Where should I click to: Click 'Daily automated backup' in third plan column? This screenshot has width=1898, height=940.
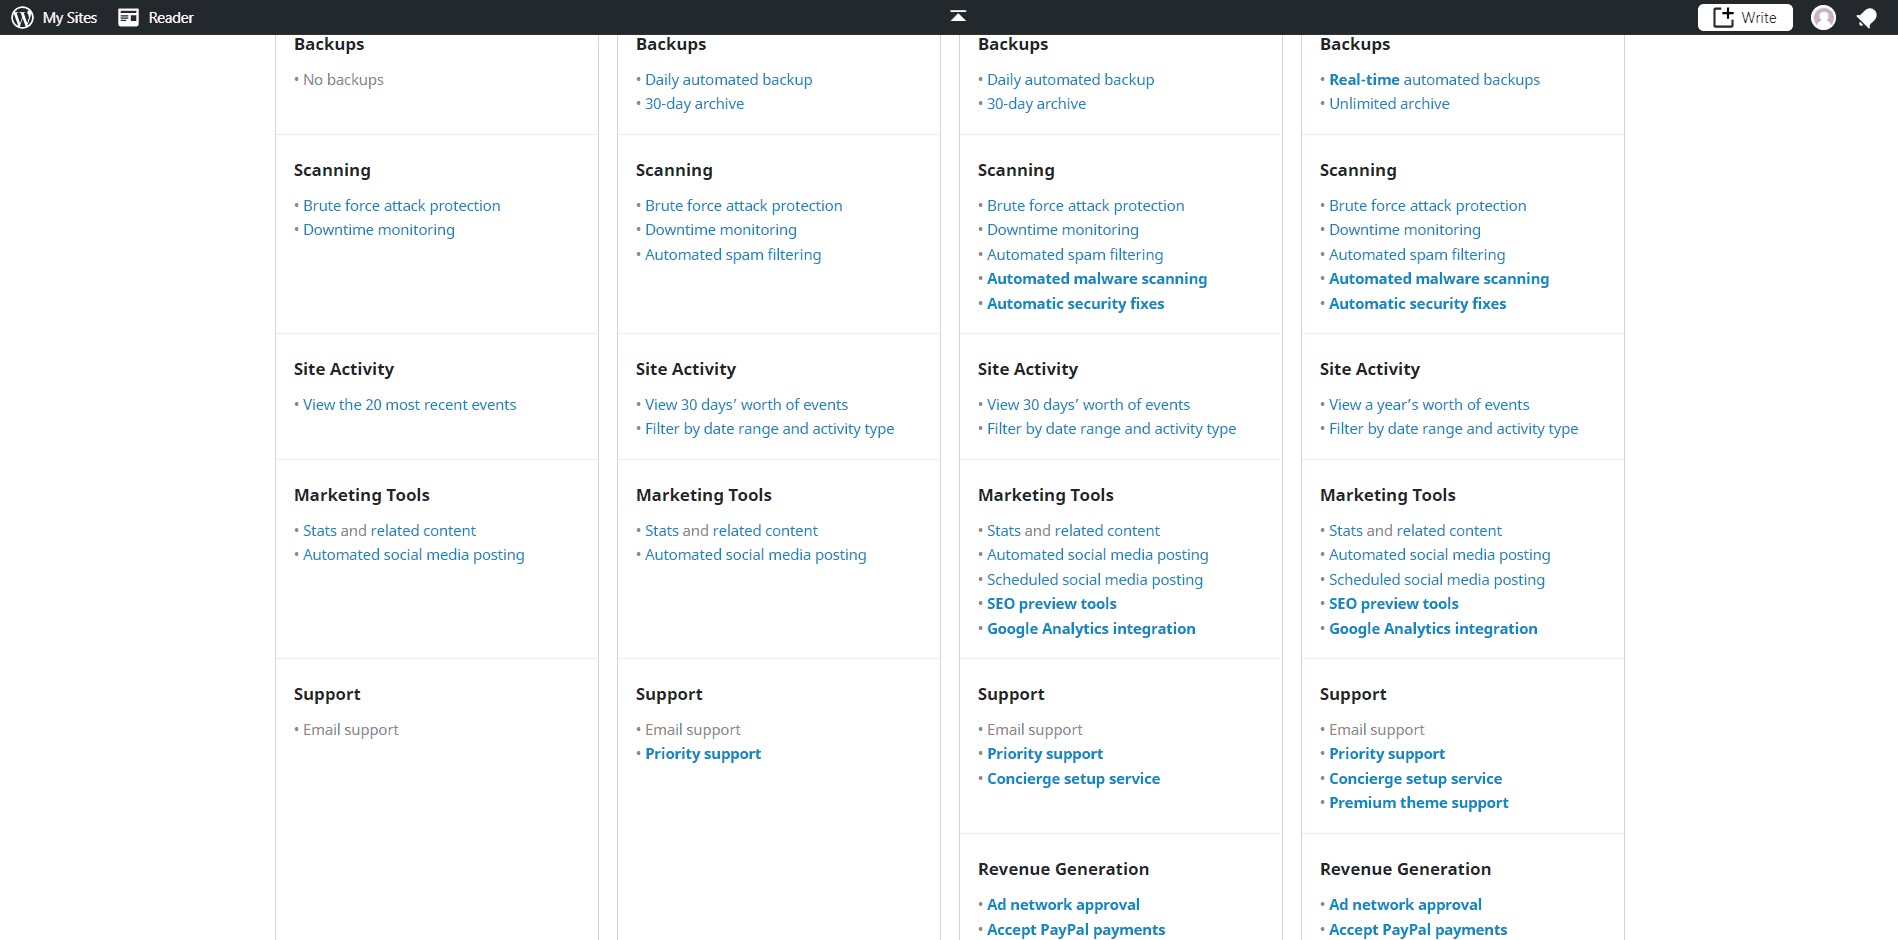[x=1070, y=80]
